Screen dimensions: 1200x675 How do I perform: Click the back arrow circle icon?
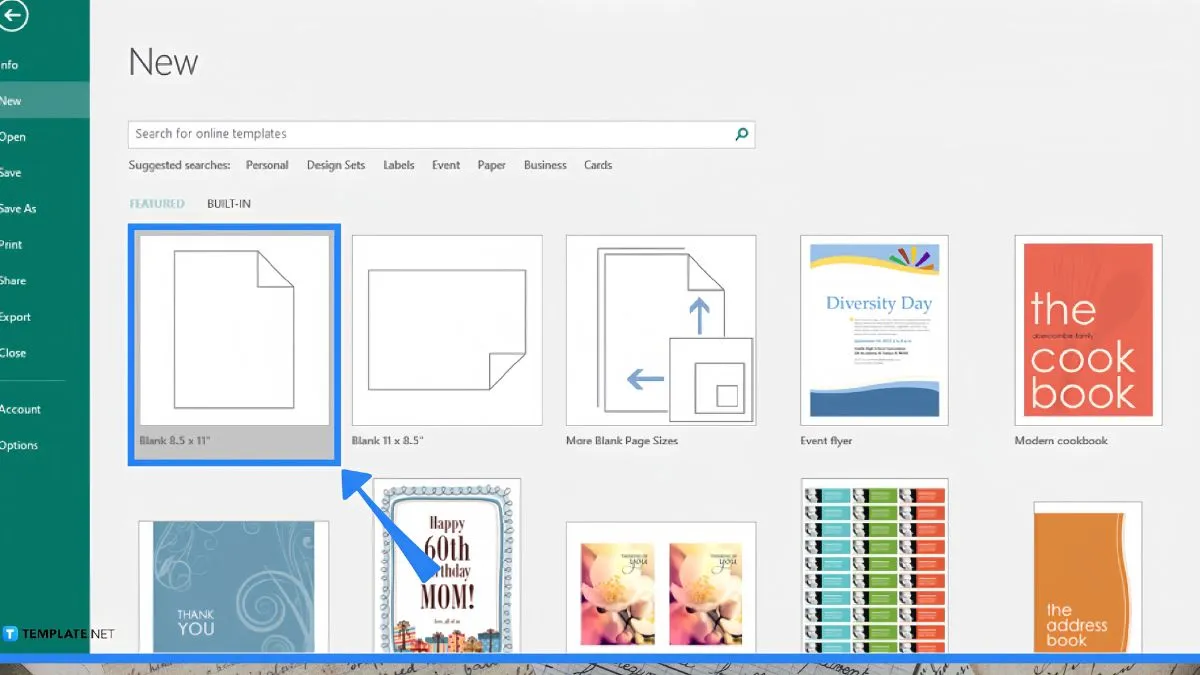pyautogui.click(x=12, y=16)
